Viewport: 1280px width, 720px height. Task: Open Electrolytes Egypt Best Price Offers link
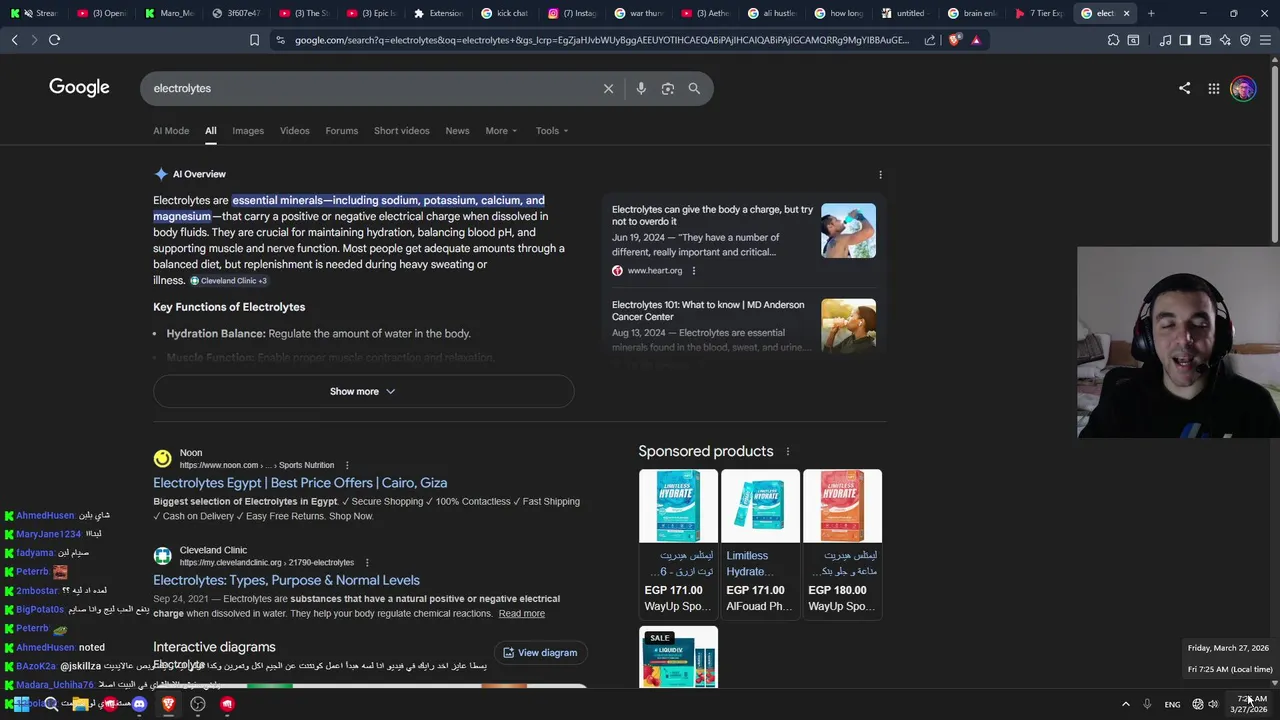300,483
